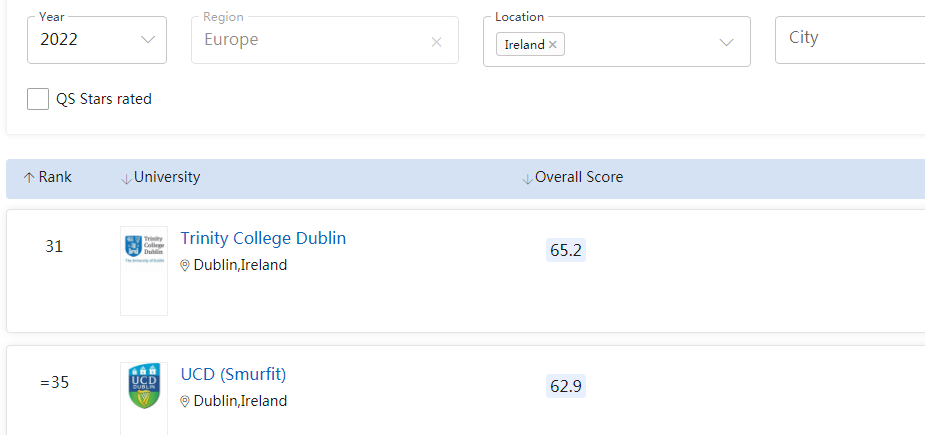Click the Region Europe input field

pos(310,40)
